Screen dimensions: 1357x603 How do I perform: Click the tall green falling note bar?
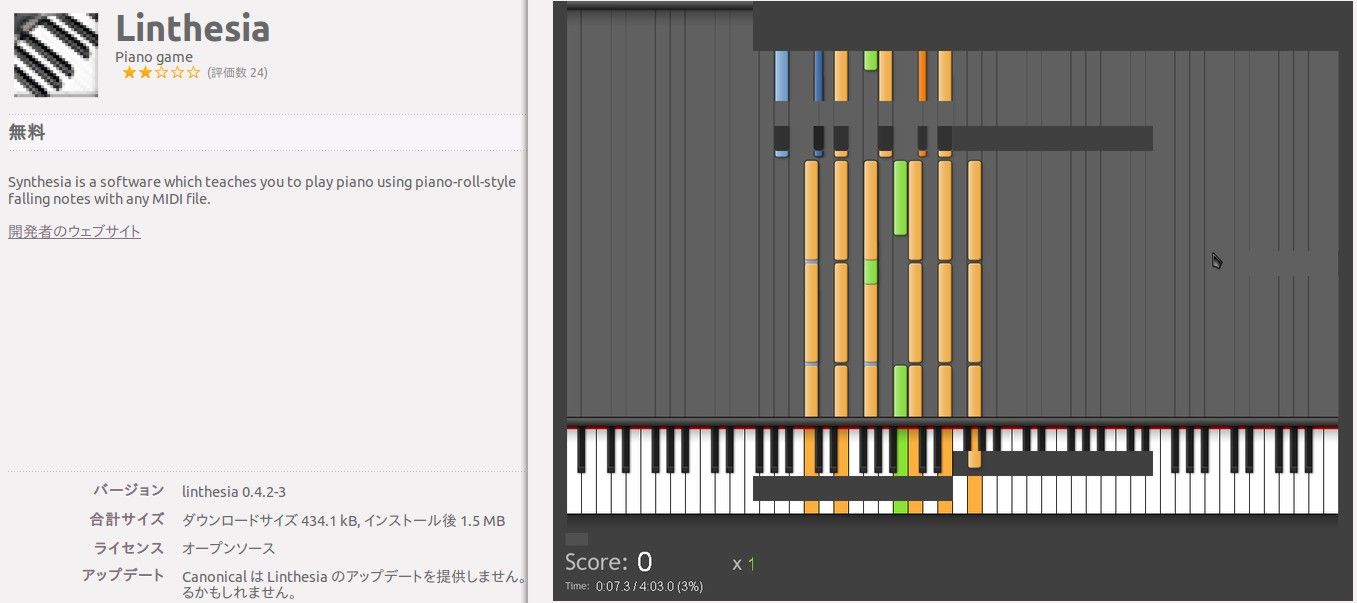coord(900,198)
